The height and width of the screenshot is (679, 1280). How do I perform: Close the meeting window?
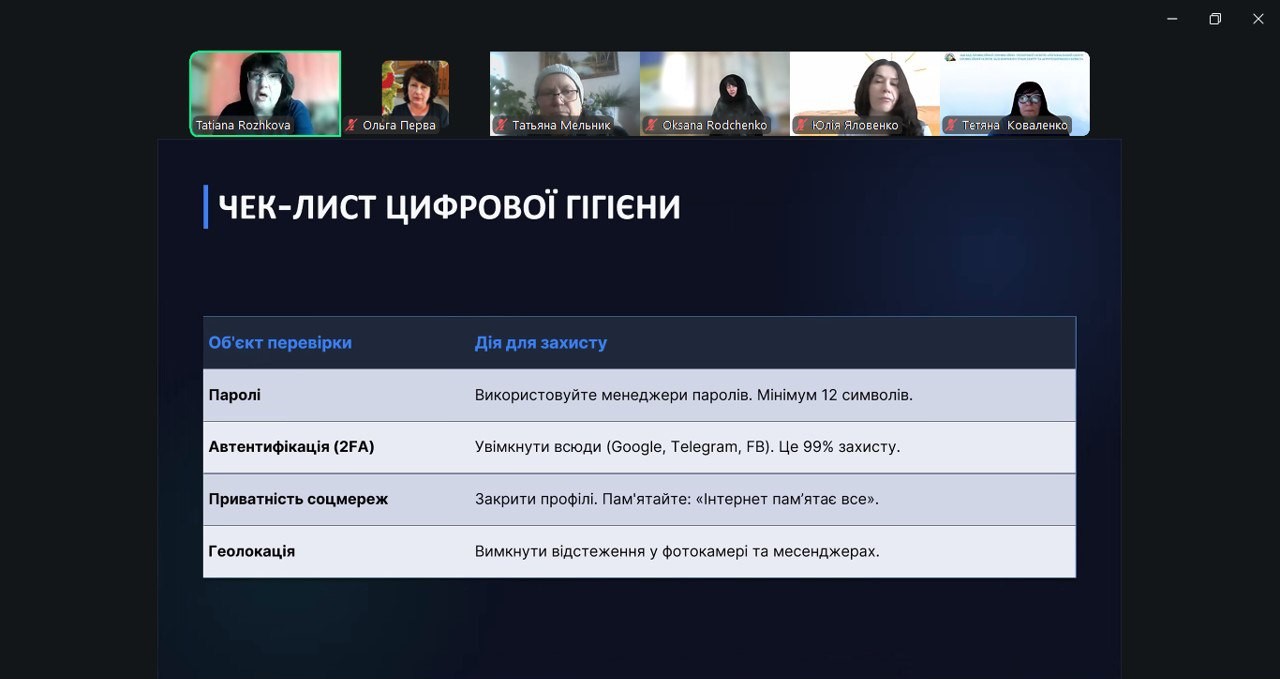point(1258,19)
